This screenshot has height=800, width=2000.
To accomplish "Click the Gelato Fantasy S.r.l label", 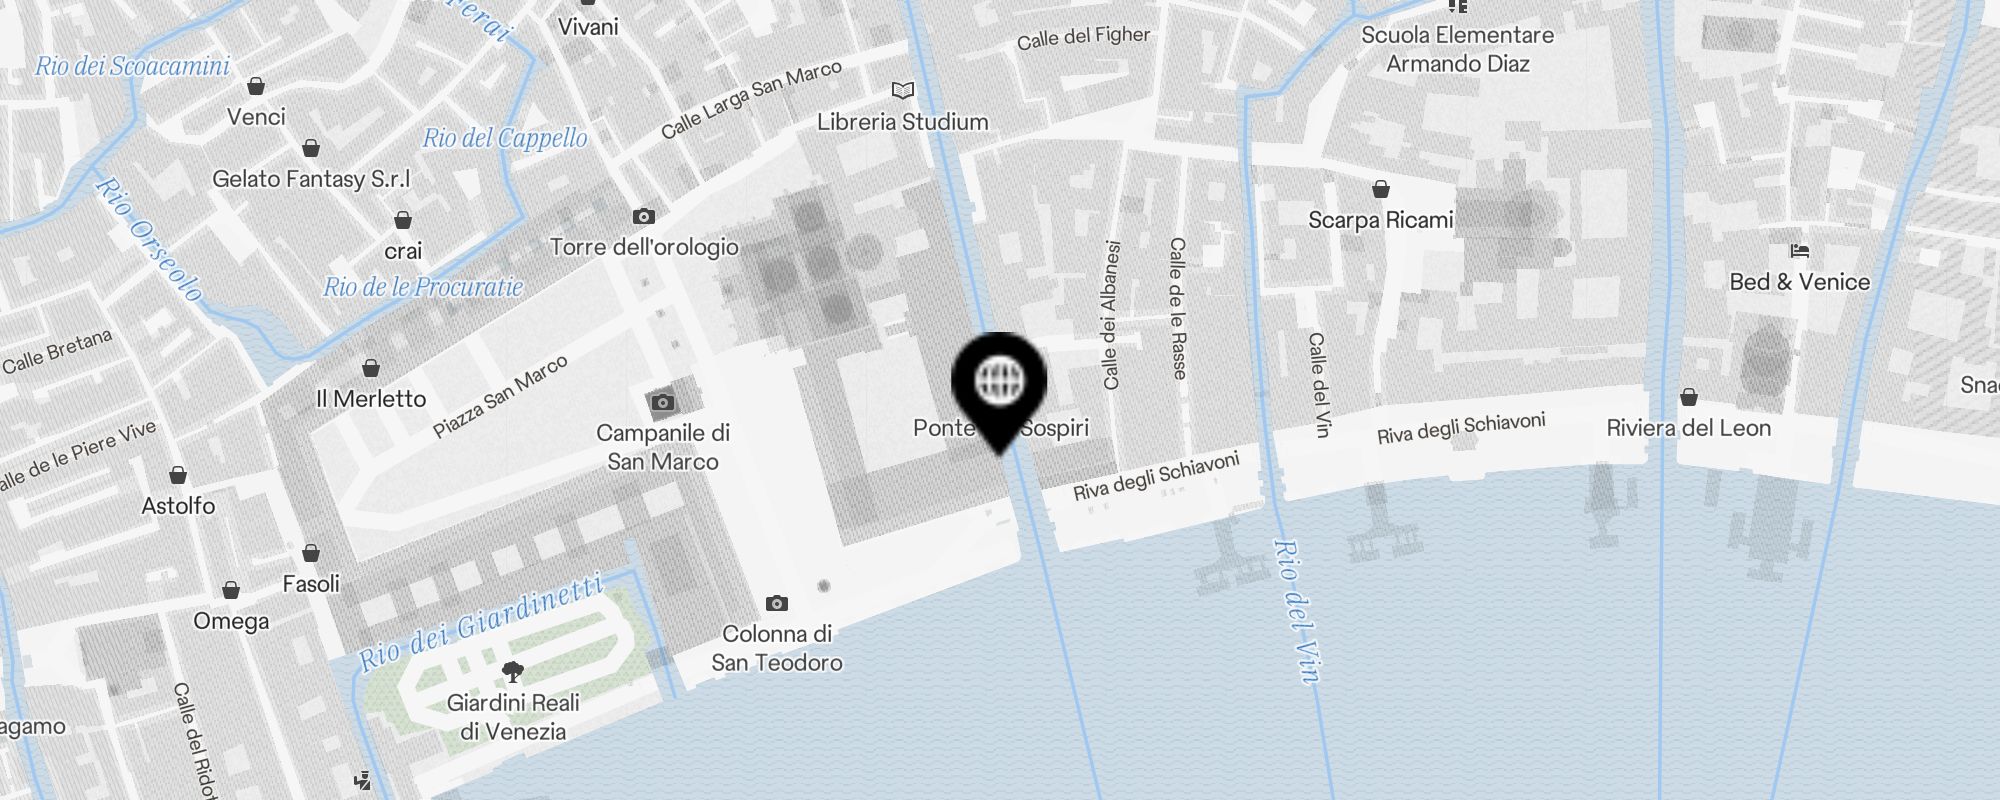I will coord(311,179).
